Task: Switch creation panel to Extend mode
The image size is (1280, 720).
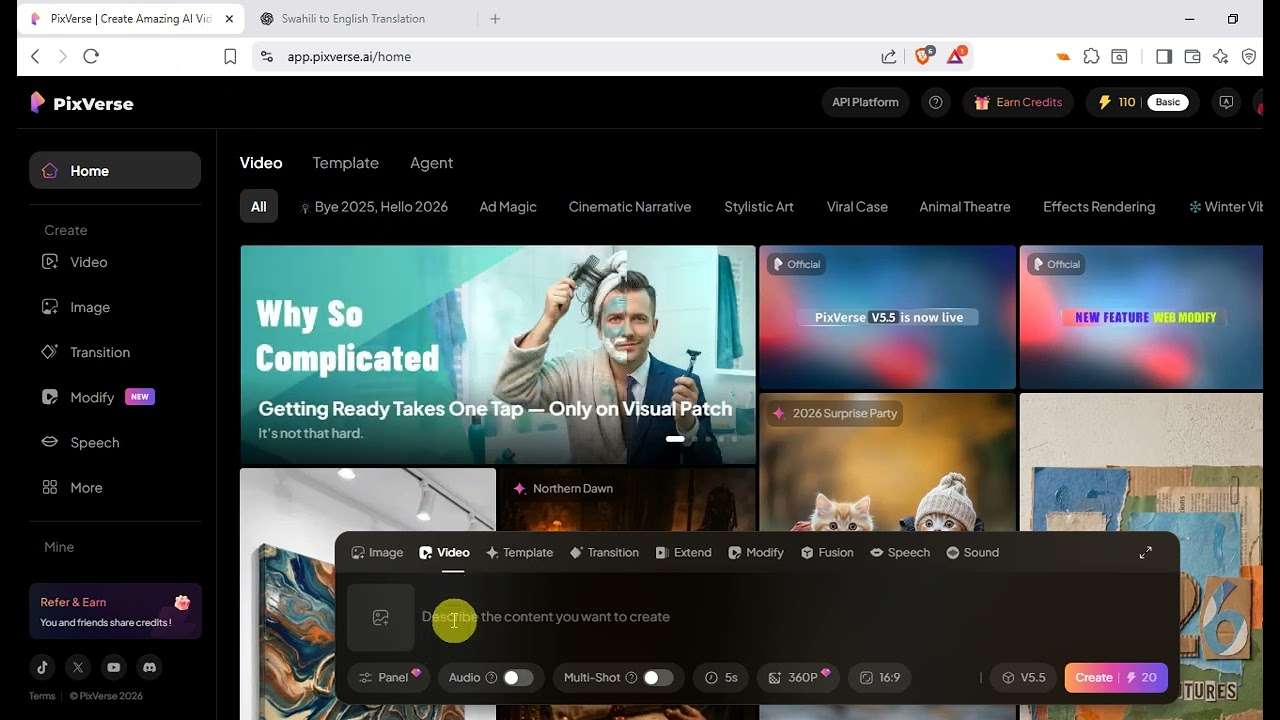Action: click(x=684, y=552)
